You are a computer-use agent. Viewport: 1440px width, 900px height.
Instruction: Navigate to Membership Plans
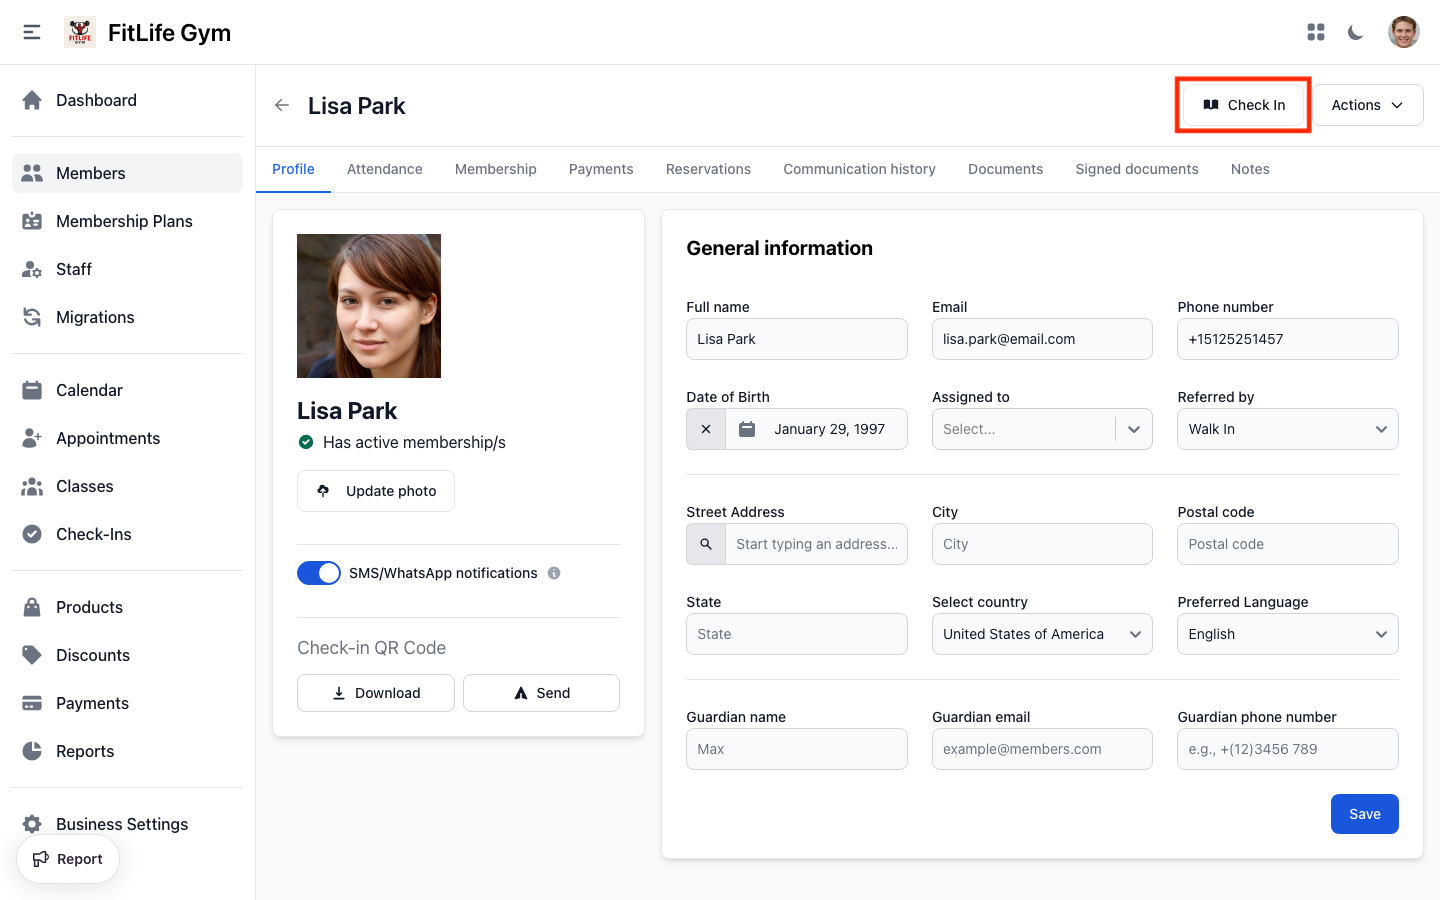coord(124,221)
